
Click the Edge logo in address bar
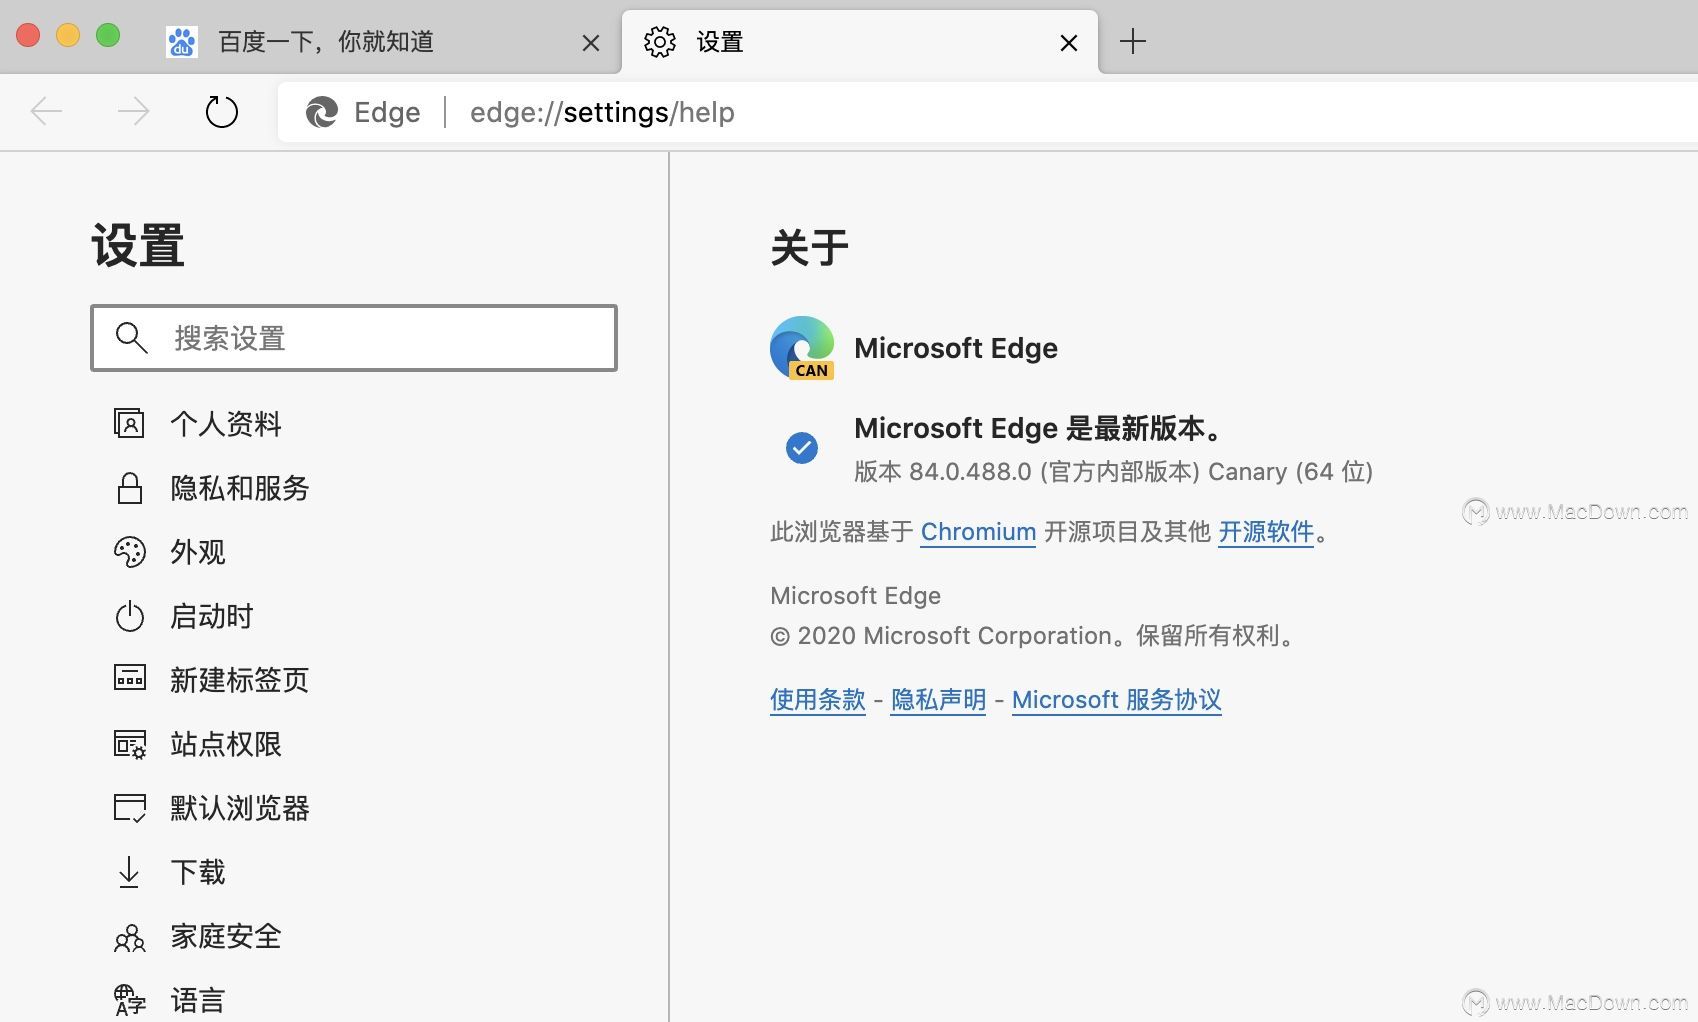click(x=322, y=112)
